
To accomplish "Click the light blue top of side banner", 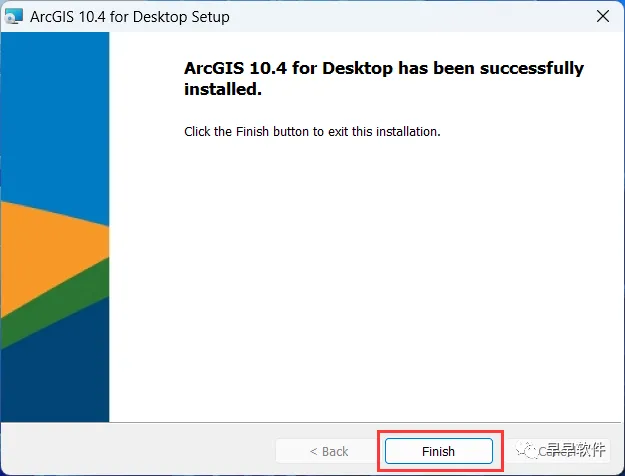I will tap(54, 100).
